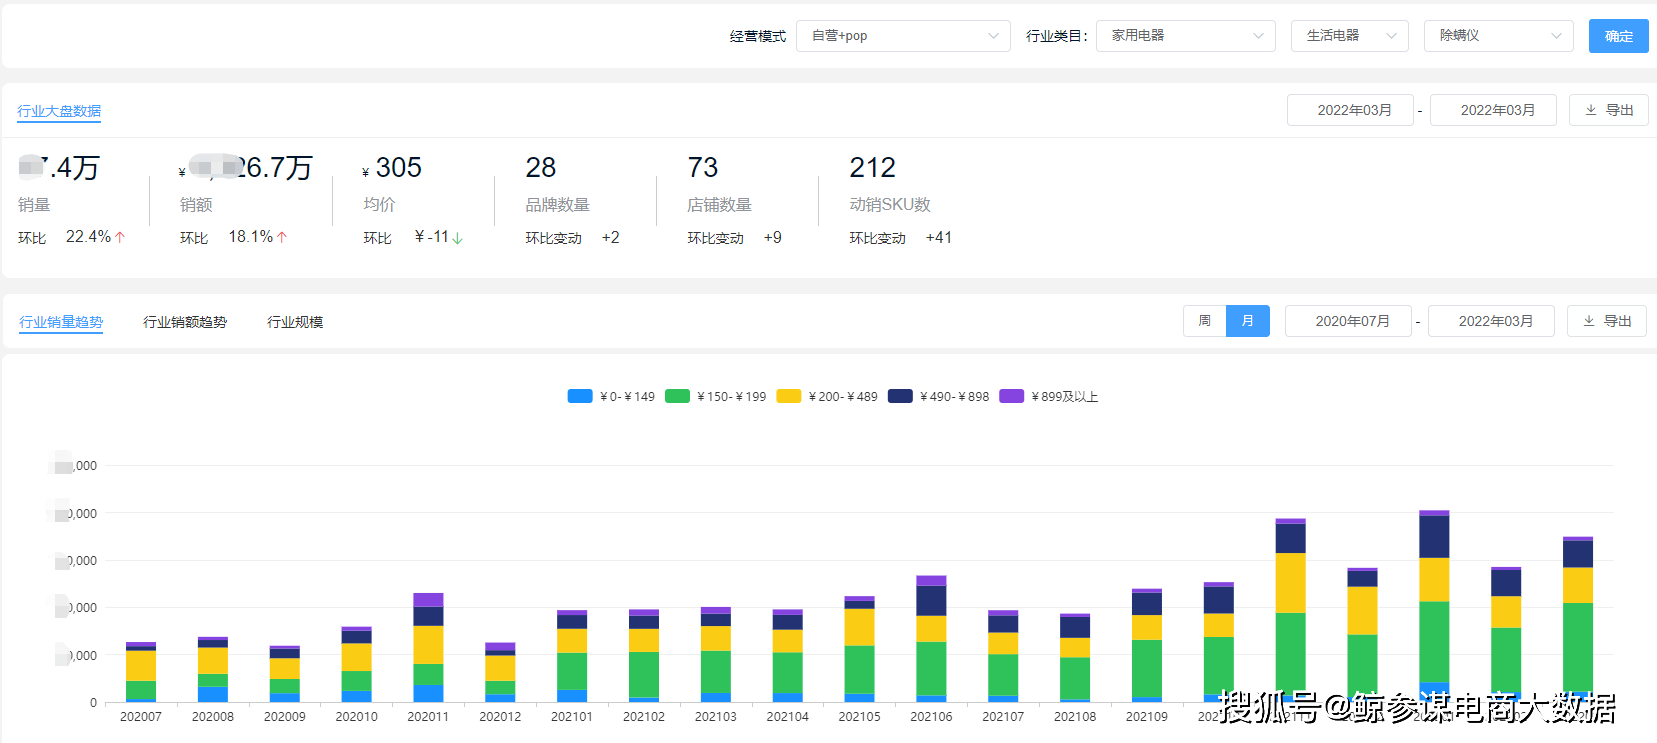
Task: Click the 销量 metric label
Action: click(x=34, y=205)
